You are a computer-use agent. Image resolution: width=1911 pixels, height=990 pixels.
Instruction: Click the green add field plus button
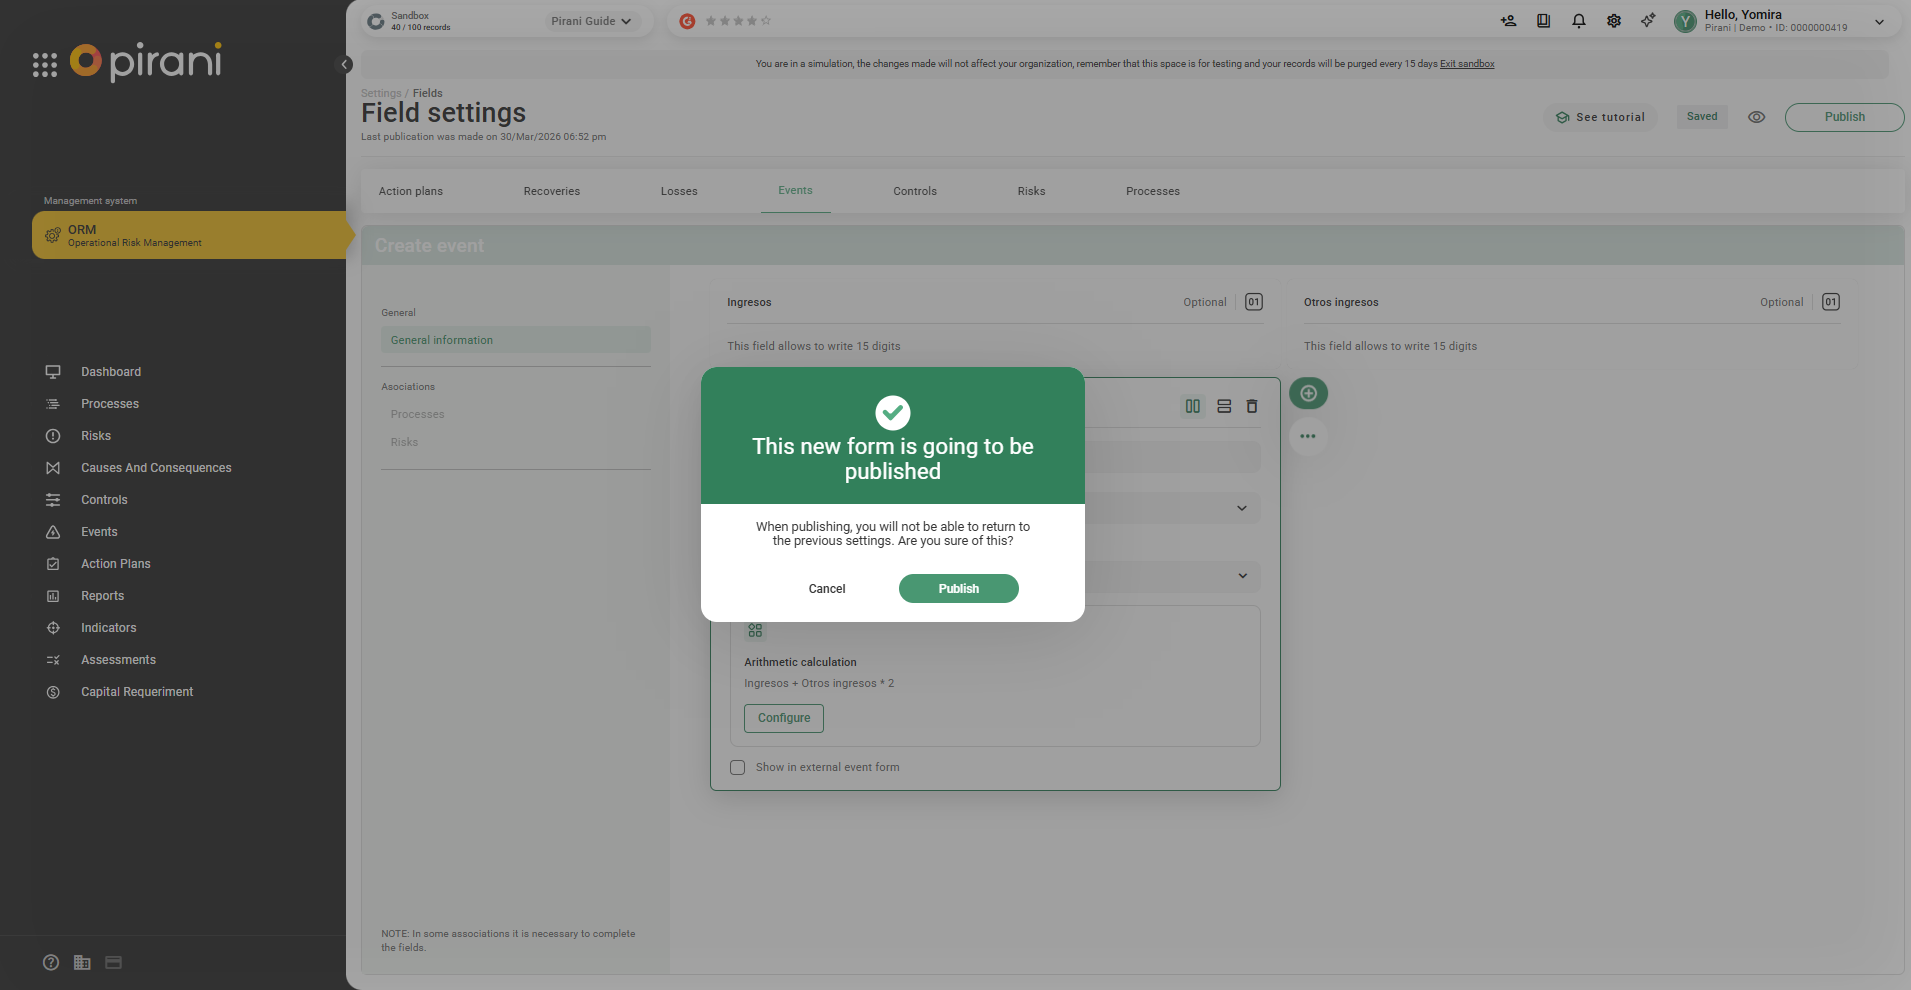(1308, 394)
